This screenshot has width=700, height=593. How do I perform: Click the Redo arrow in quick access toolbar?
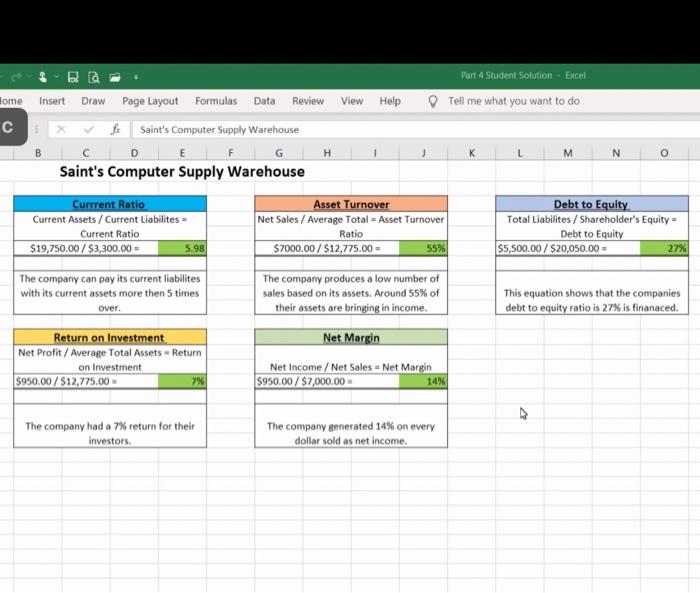click(x=16, y=77)
